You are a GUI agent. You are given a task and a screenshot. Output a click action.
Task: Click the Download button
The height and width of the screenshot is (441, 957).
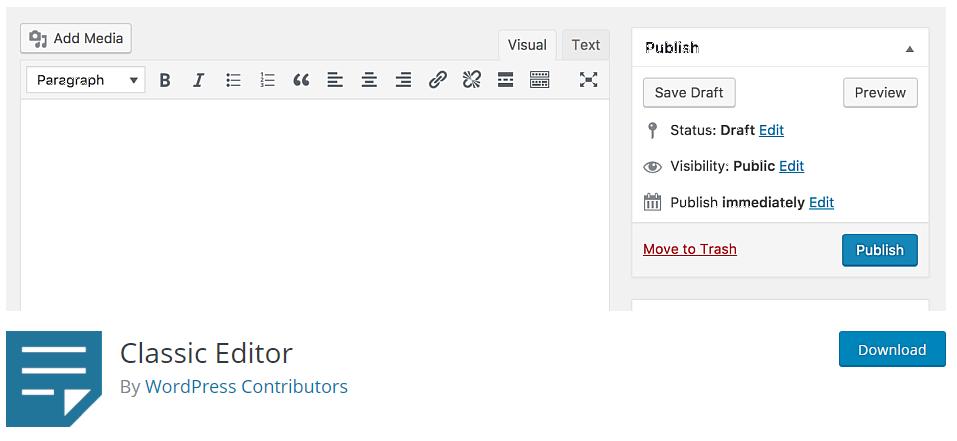pos(892,350)
